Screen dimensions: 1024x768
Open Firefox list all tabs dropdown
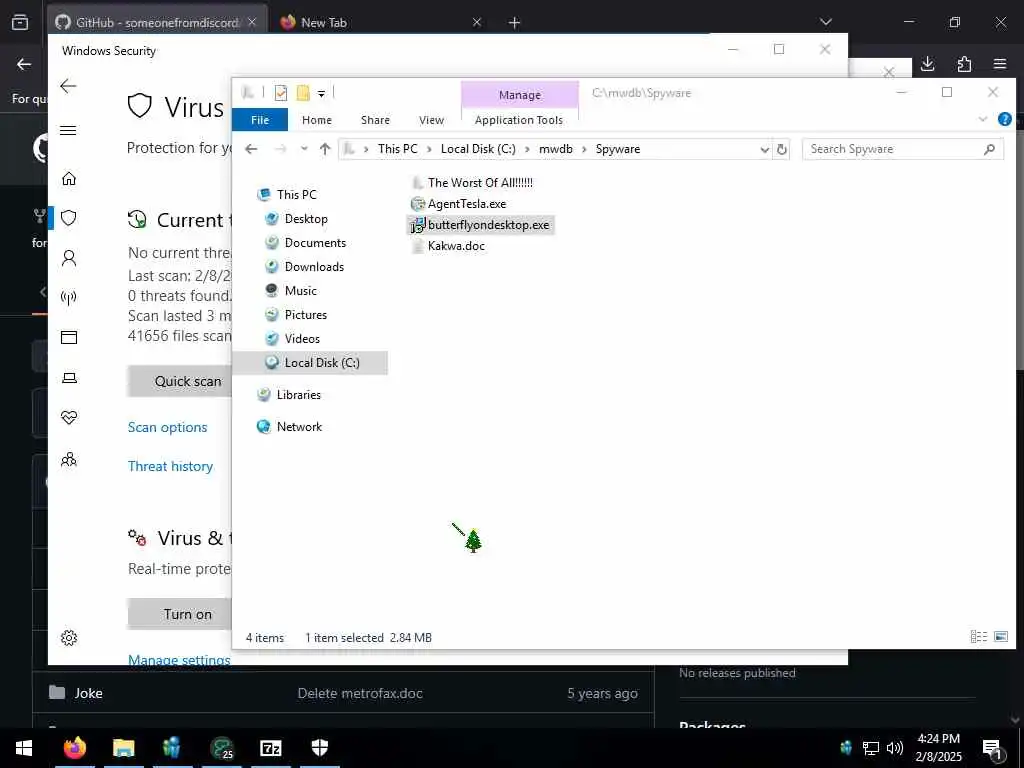(x=825, y=22)
